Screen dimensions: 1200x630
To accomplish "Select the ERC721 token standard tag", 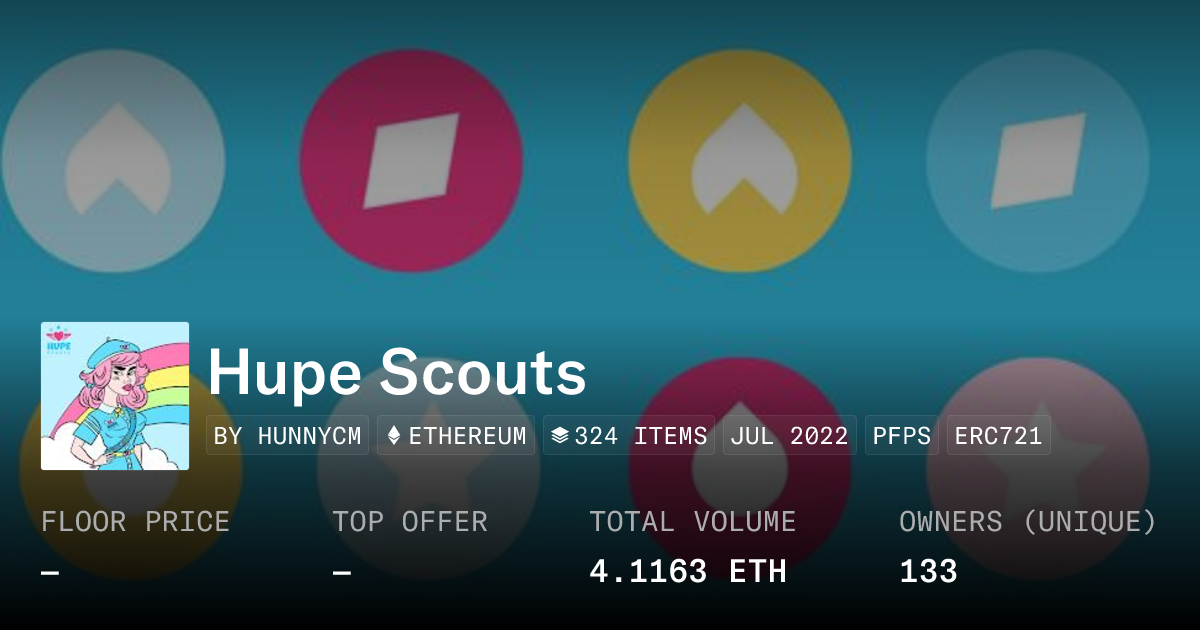I will (998, 436).
